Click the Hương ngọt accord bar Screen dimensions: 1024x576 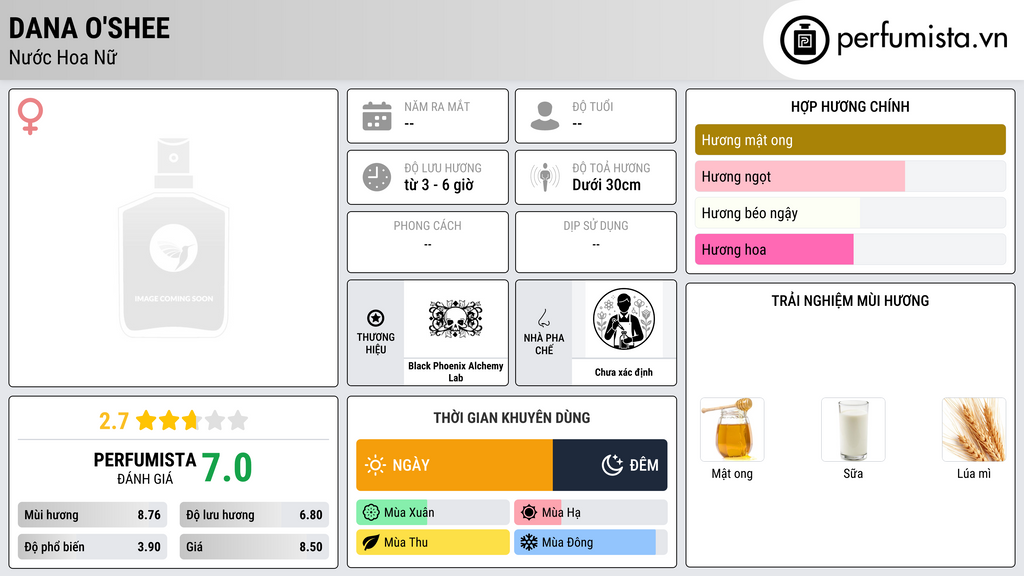pyautogui.click(x=850, y=176)
